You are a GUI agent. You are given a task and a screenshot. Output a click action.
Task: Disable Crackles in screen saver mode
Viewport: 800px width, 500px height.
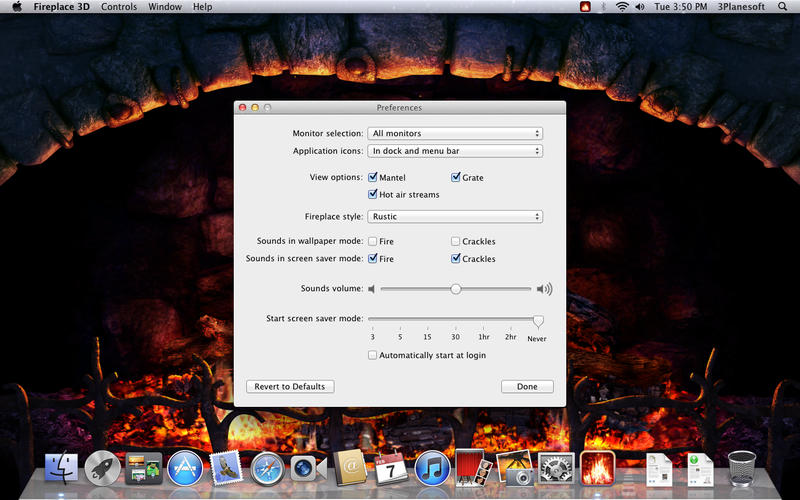[x=456, y=258]
